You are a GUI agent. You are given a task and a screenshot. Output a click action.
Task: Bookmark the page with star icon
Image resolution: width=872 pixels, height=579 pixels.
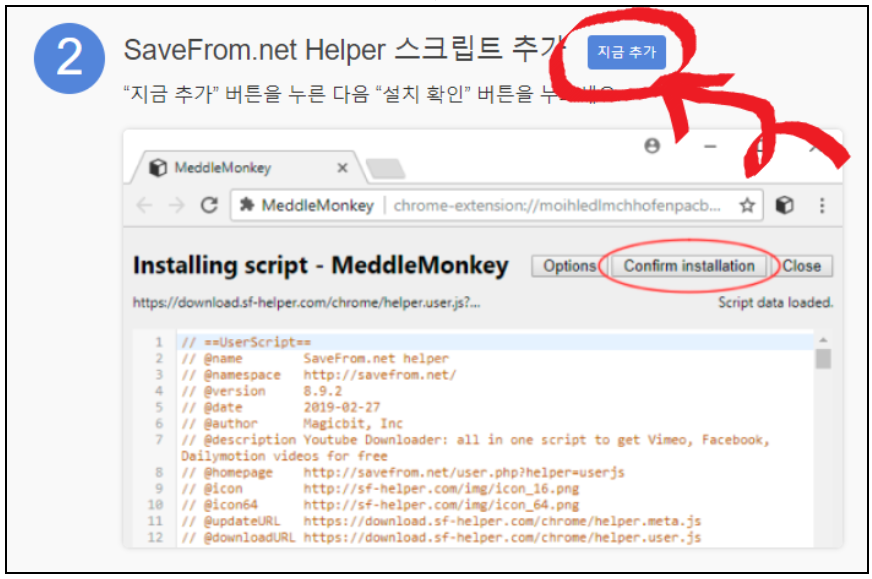(747, 206)
